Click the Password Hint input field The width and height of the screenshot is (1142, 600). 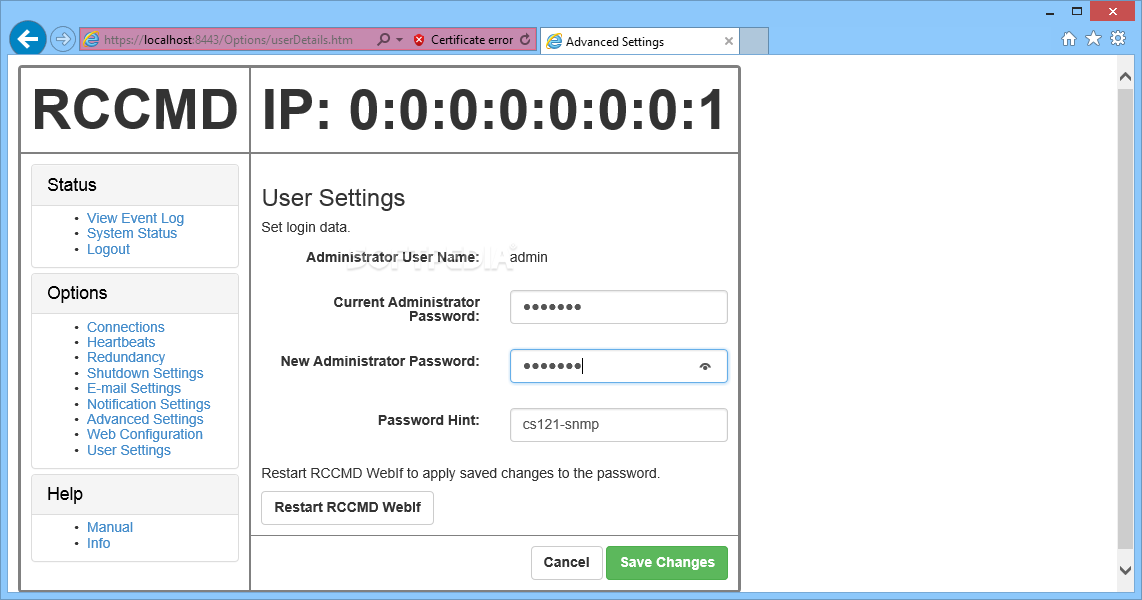[x=618, y=425]
